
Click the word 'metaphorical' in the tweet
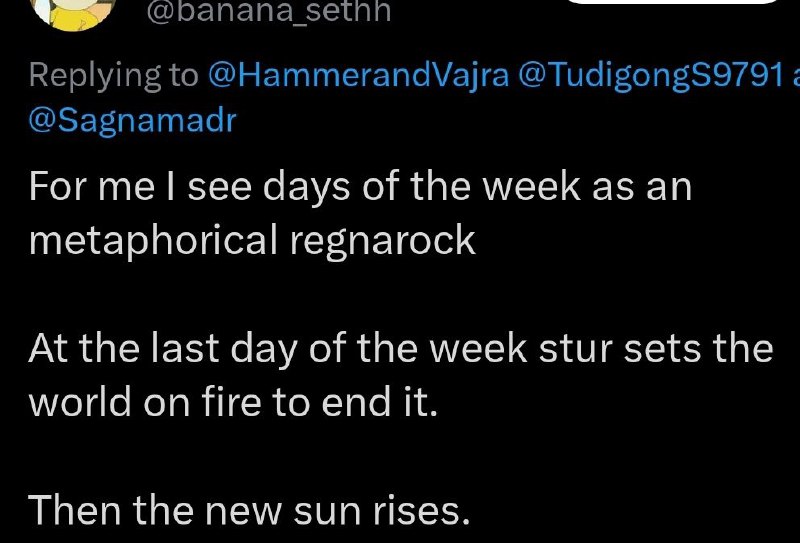tap(153, 241)
